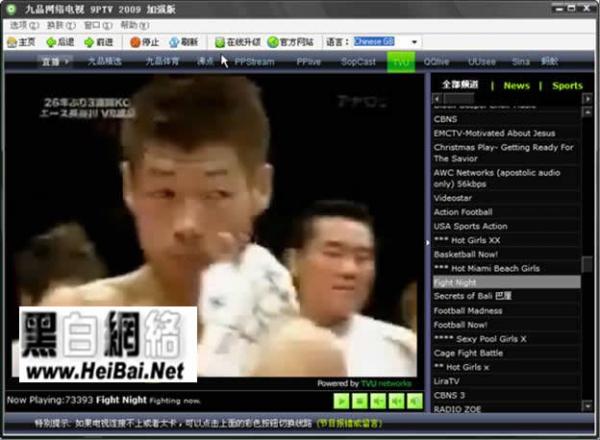Click the TVU networks link

386,383
